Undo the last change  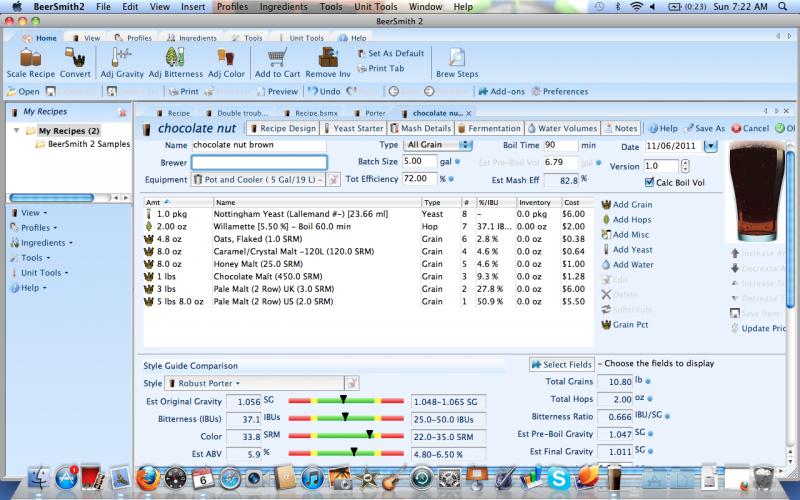324,91
